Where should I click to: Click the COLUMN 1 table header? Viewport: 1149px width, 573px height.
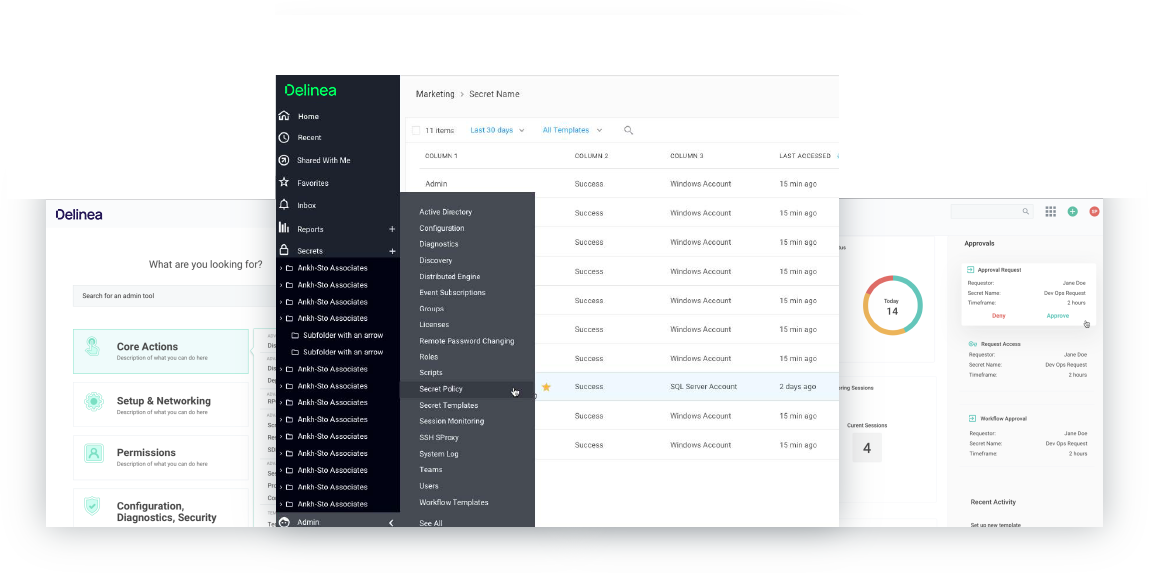441,156
